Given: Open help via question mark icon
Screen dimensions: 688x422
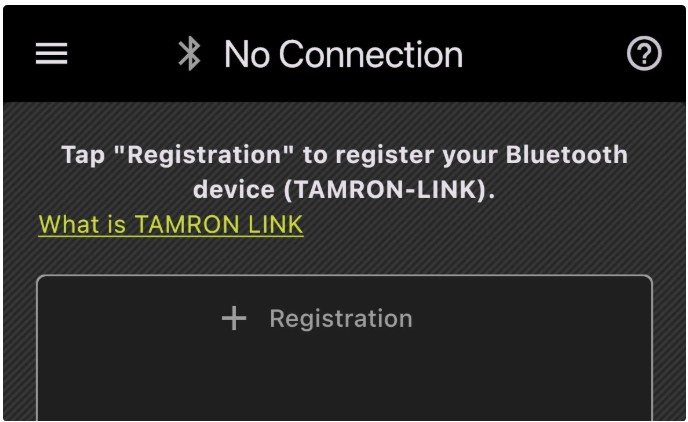Looking at the screenshot, I should tap(644, 55).
